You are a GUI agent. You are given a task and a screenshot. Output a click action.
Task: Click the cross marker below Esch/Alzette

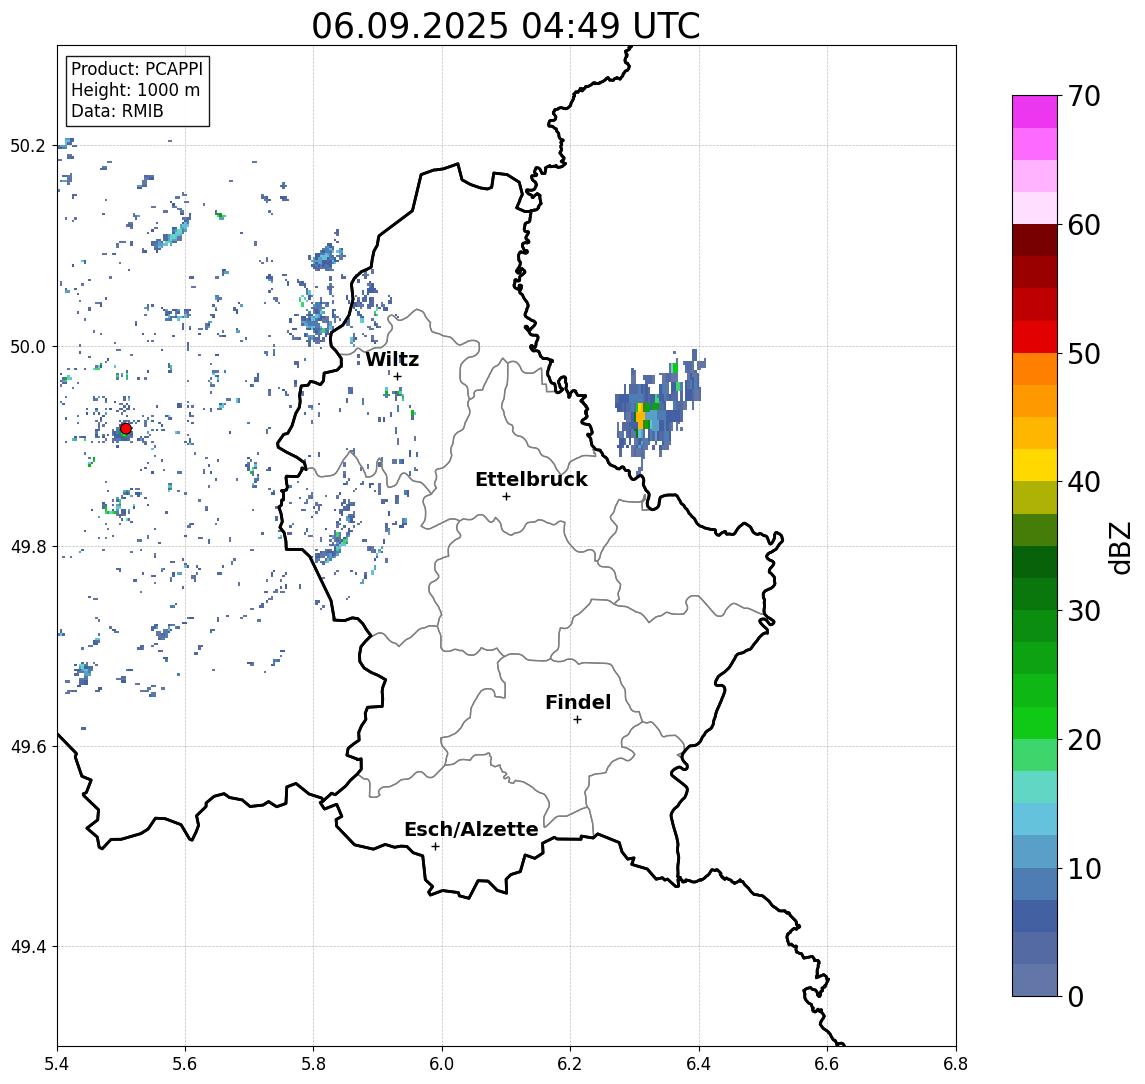[x=435, y=847]
